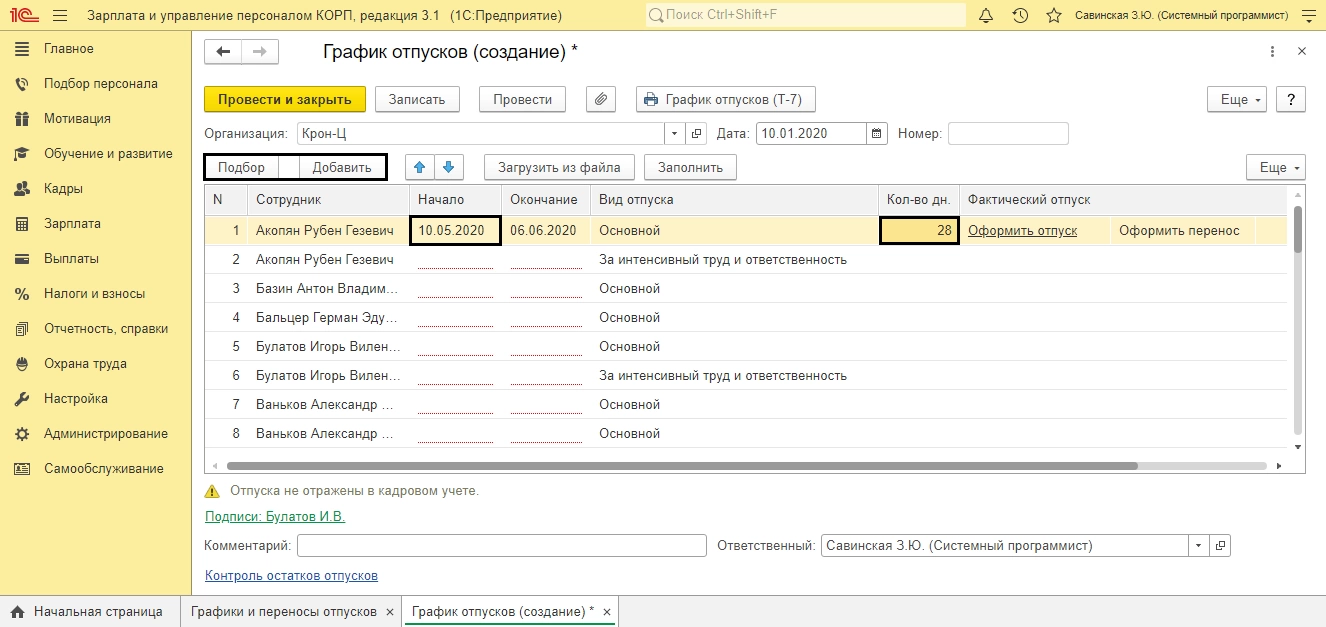Go forward with the right arrow button
The height and width of the screenshot is (627, 1326).
(260, 52)
